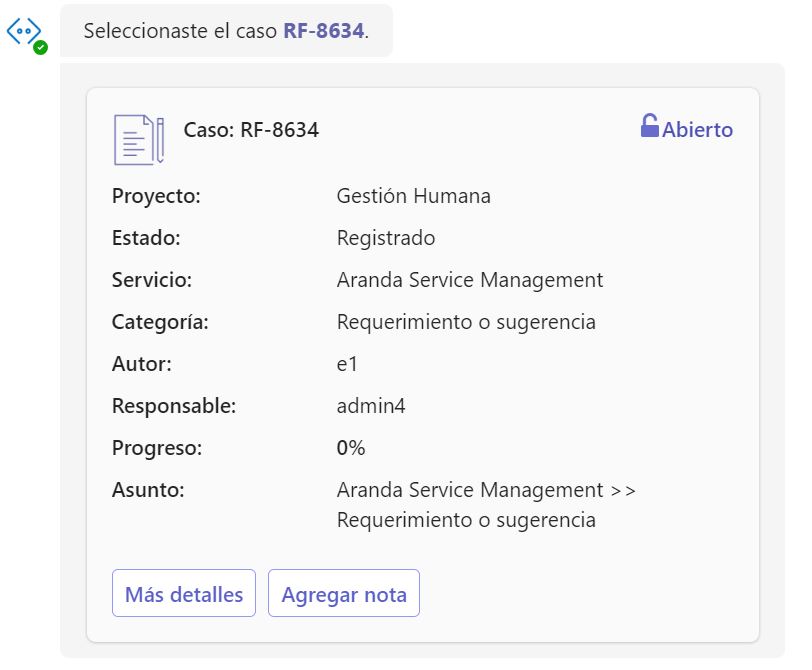Click the case document icon
This screenshot has width=812, height=670.
point(139,140)
